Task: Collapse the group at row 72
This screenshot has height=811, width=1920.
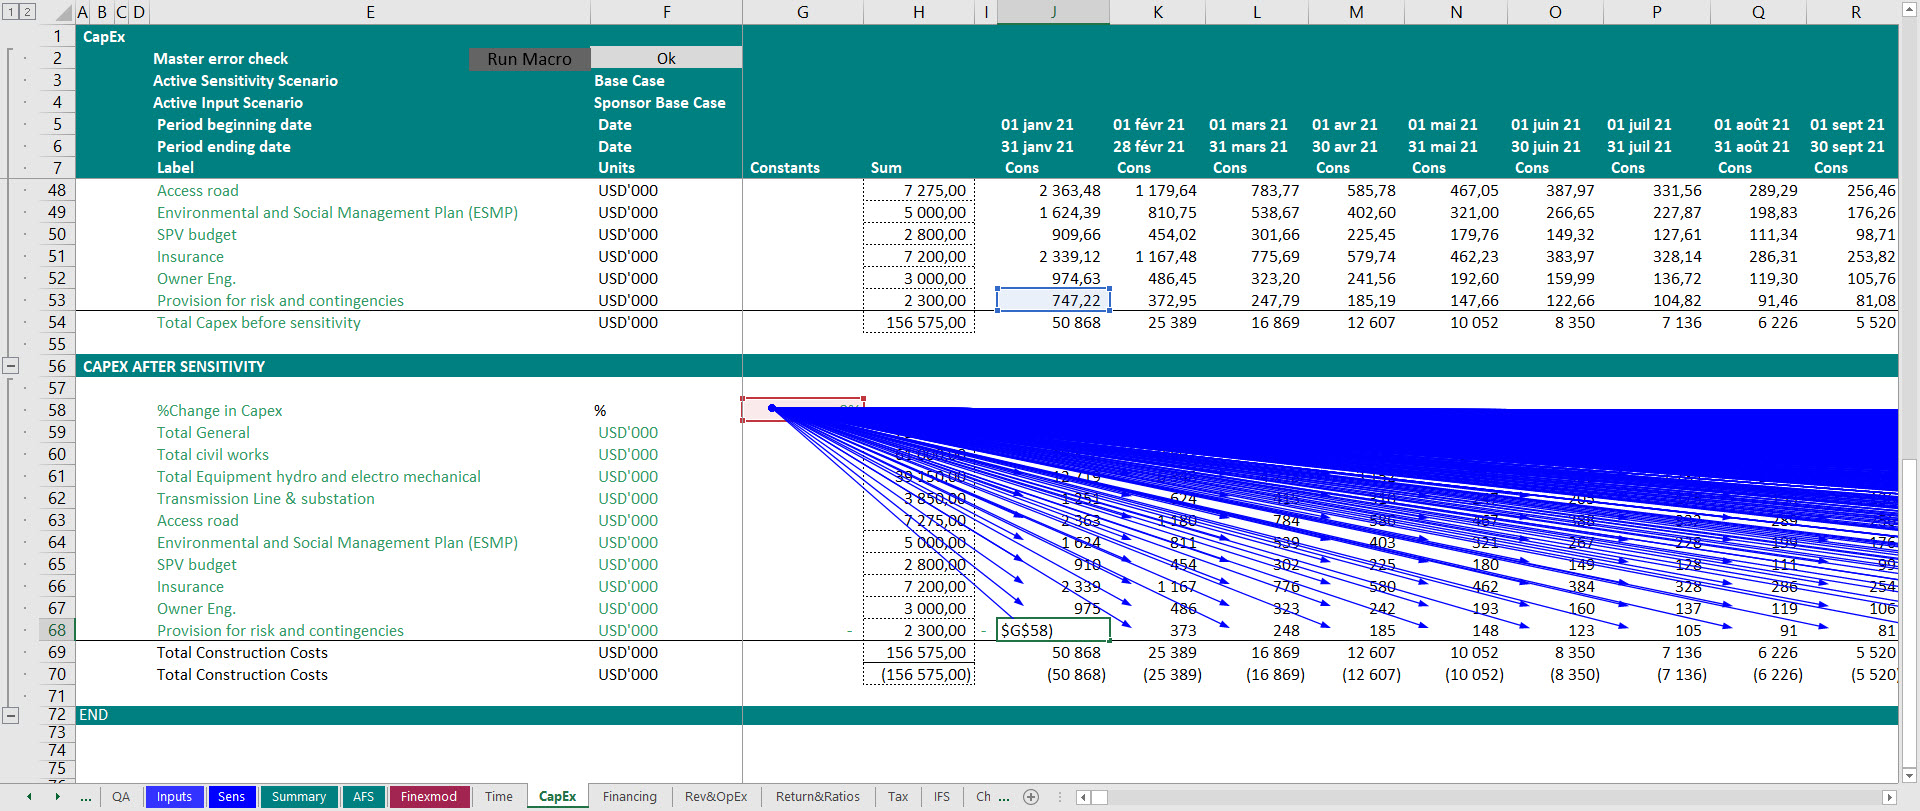Action: pos(10,715)
